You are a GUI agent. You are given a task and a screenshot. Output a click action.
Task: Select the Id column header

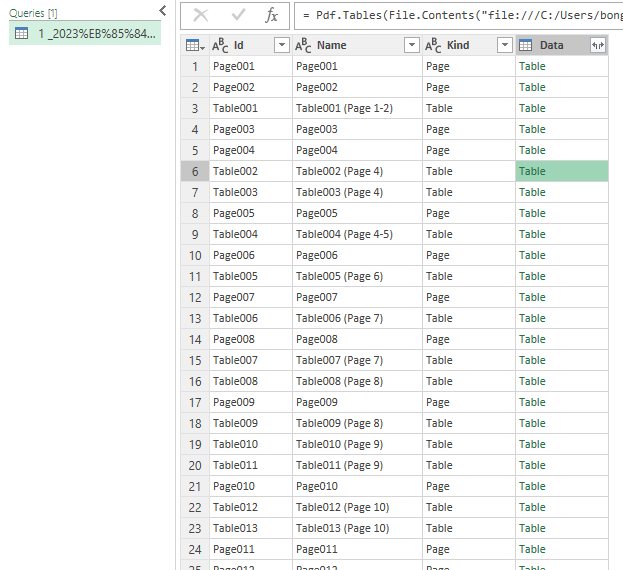(x=251, y=45)
